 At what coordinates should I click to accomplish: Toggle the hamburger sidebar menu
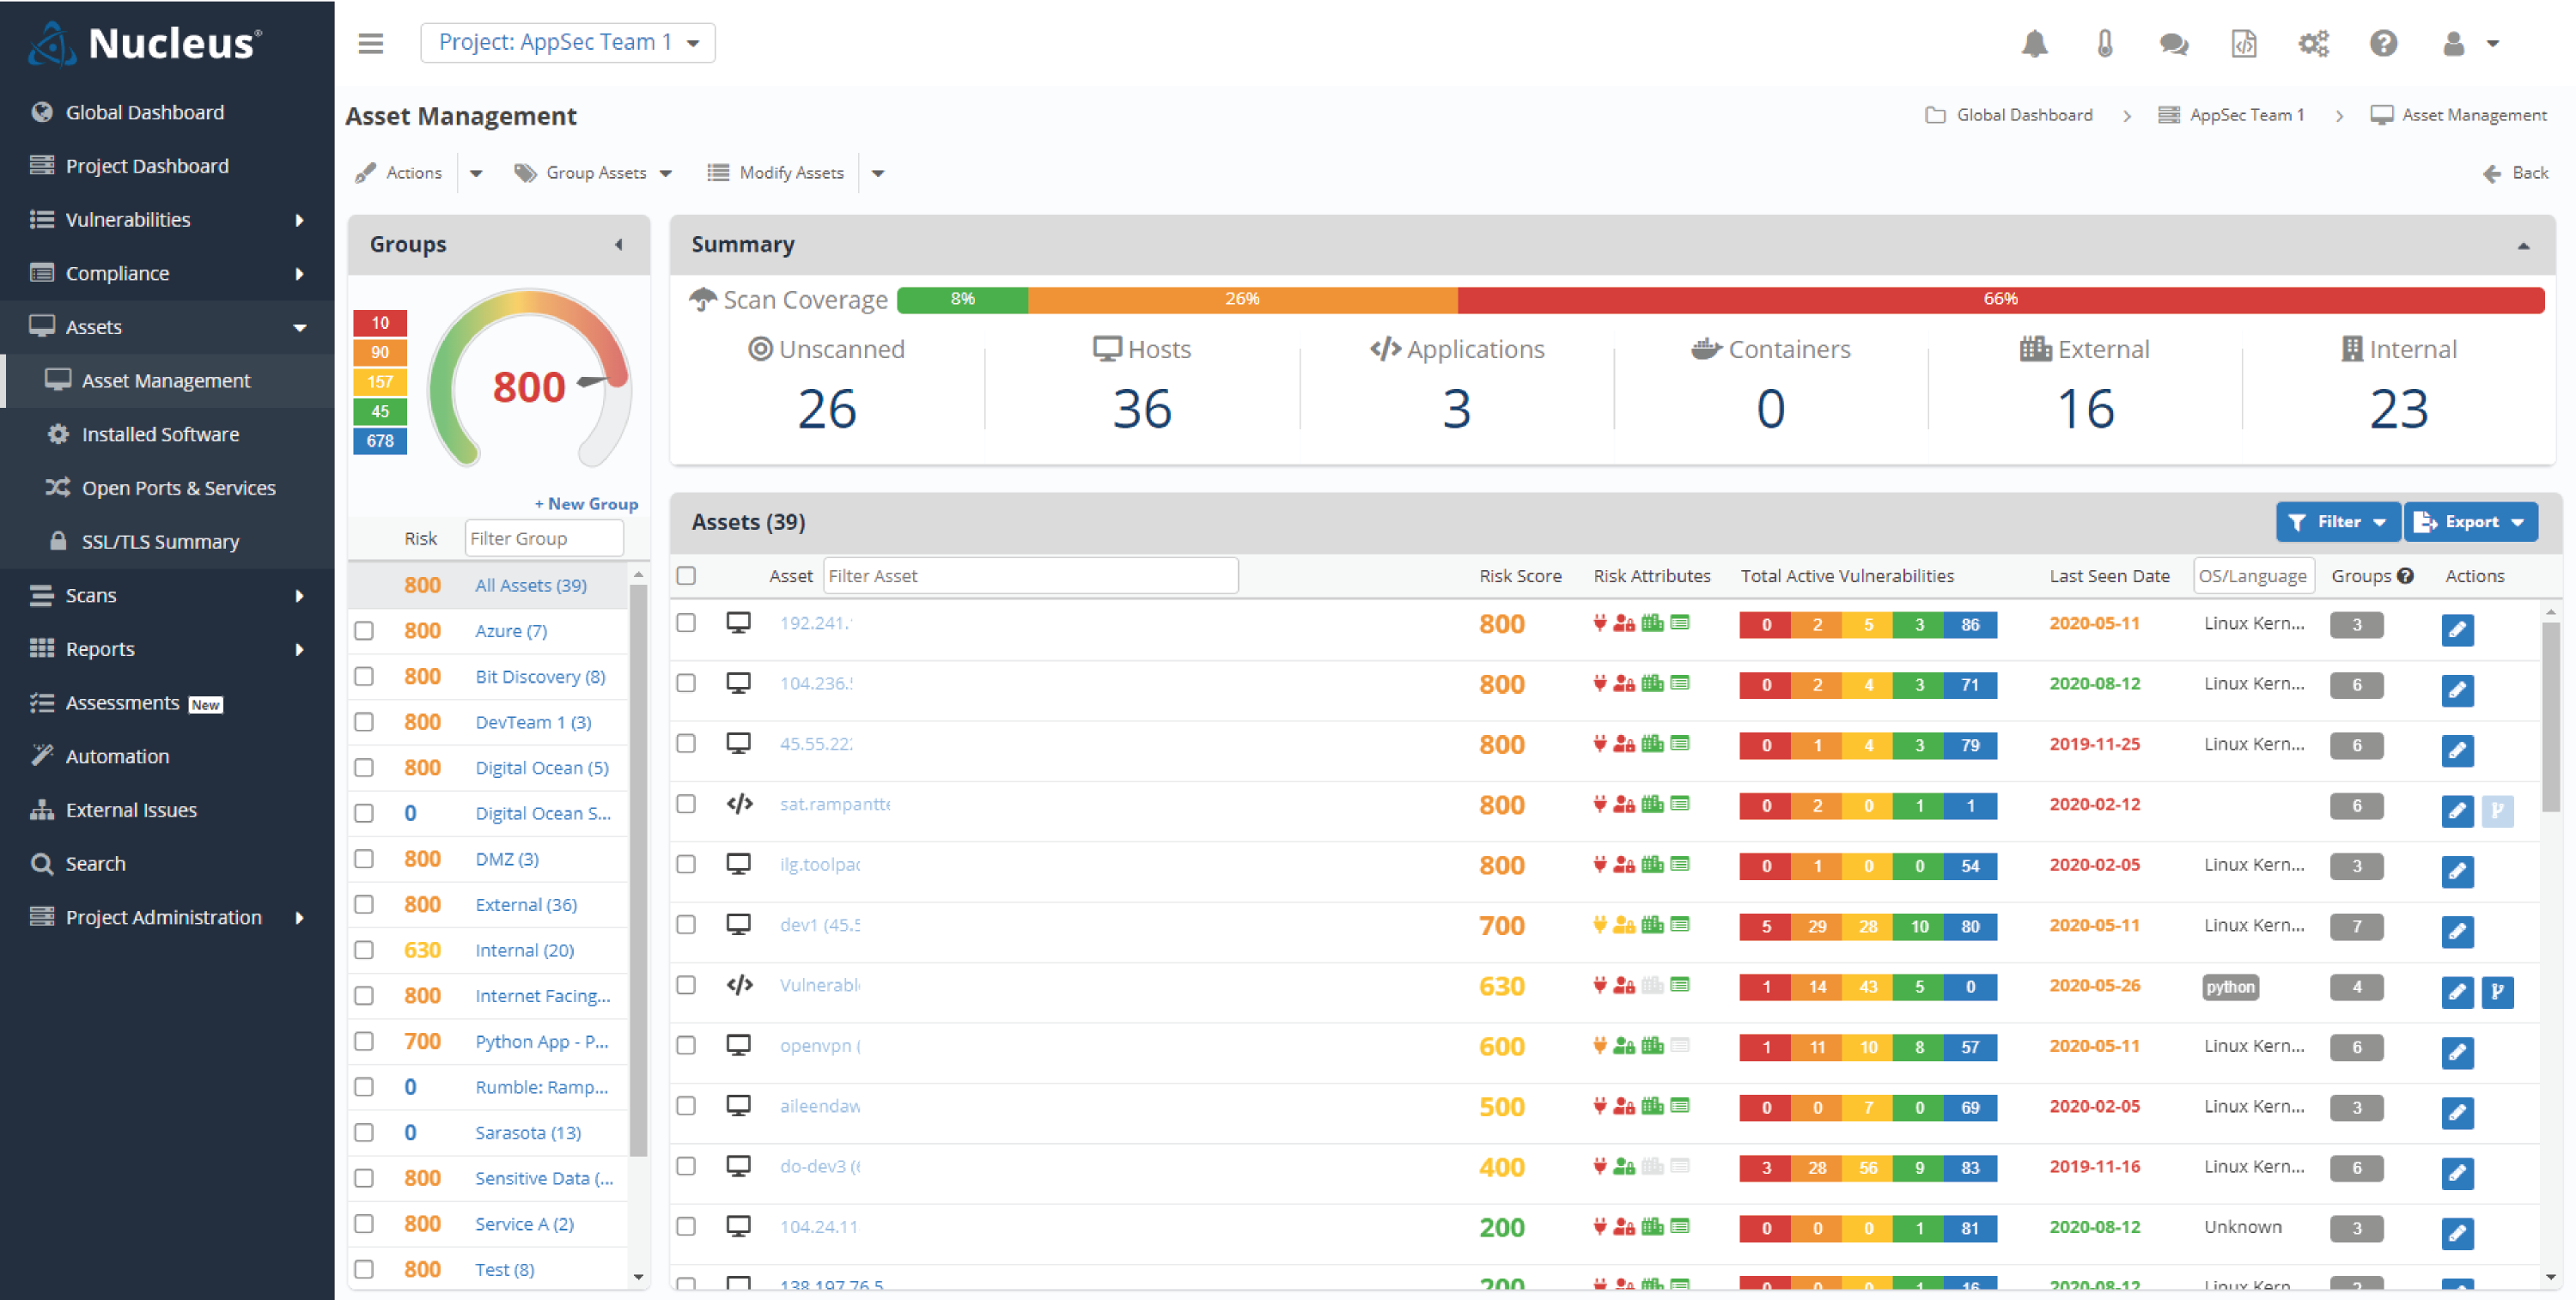tap(371, 43)
